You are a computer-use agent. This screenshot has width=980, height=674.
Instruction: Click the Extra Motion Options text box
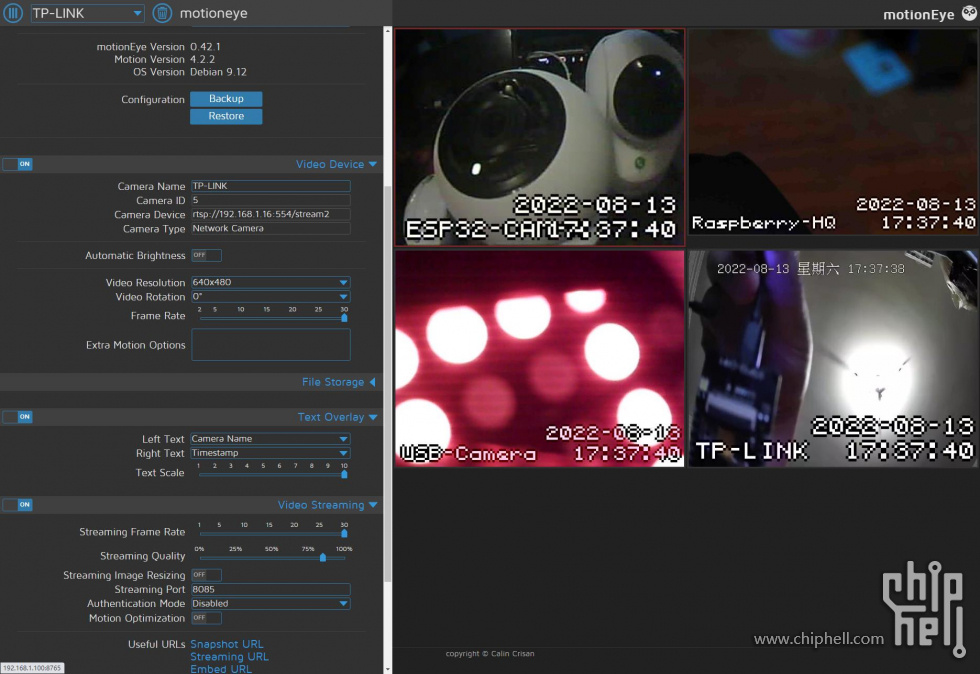click(271, 345)
